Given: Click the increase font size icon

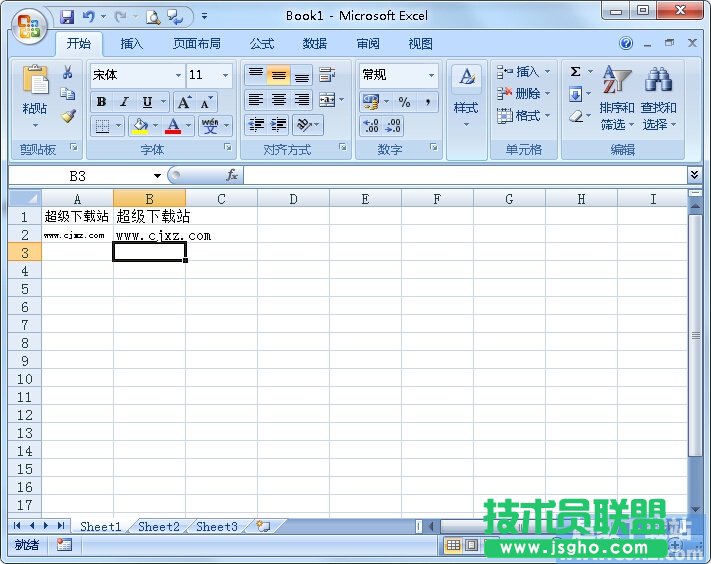Looking at the screenshot, I should pos(184,102).
